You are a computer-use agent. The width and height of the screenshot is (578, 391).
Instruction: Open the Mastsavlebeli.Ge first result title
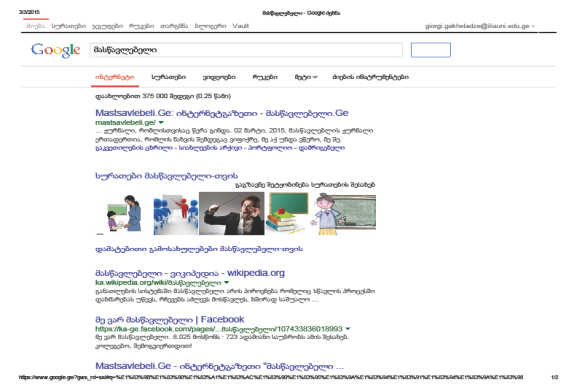point(222,113)
